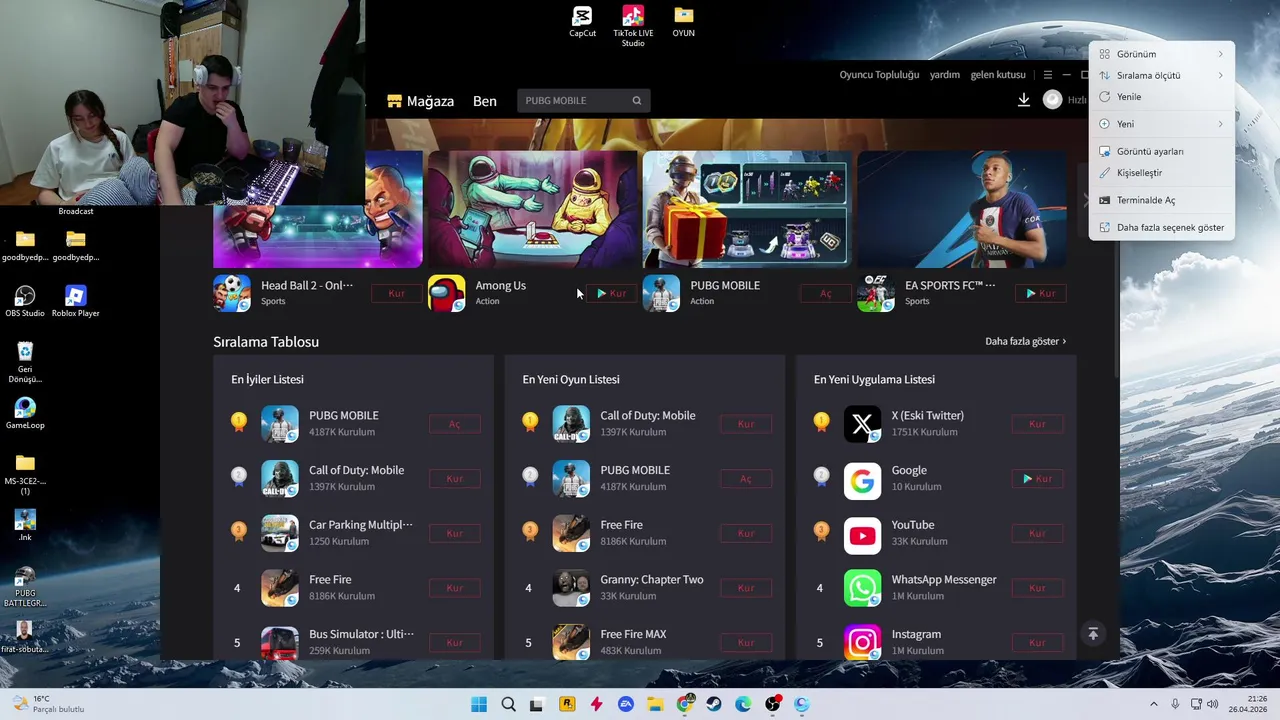Click Kur button for X (Eski Twitter)

[x=1037, y=424]
